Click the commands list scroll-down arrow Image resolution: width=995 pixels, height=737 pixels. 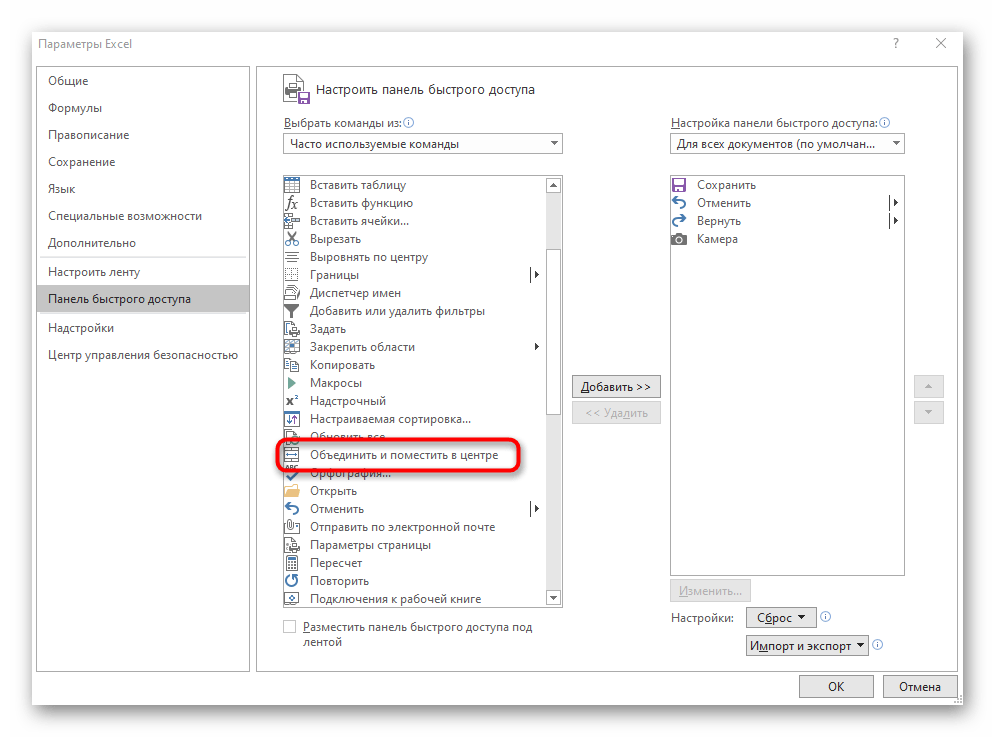(x=553, y=598)
